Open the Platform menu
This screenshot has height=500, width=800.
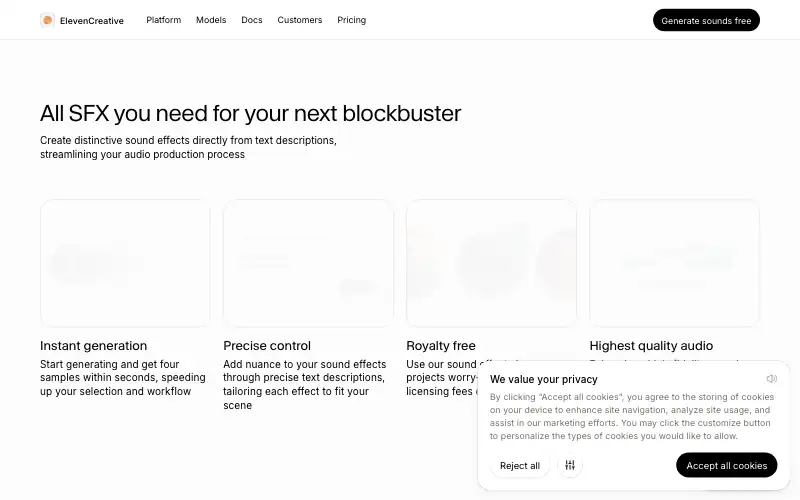pyautogui.click(x=164, y=20)
